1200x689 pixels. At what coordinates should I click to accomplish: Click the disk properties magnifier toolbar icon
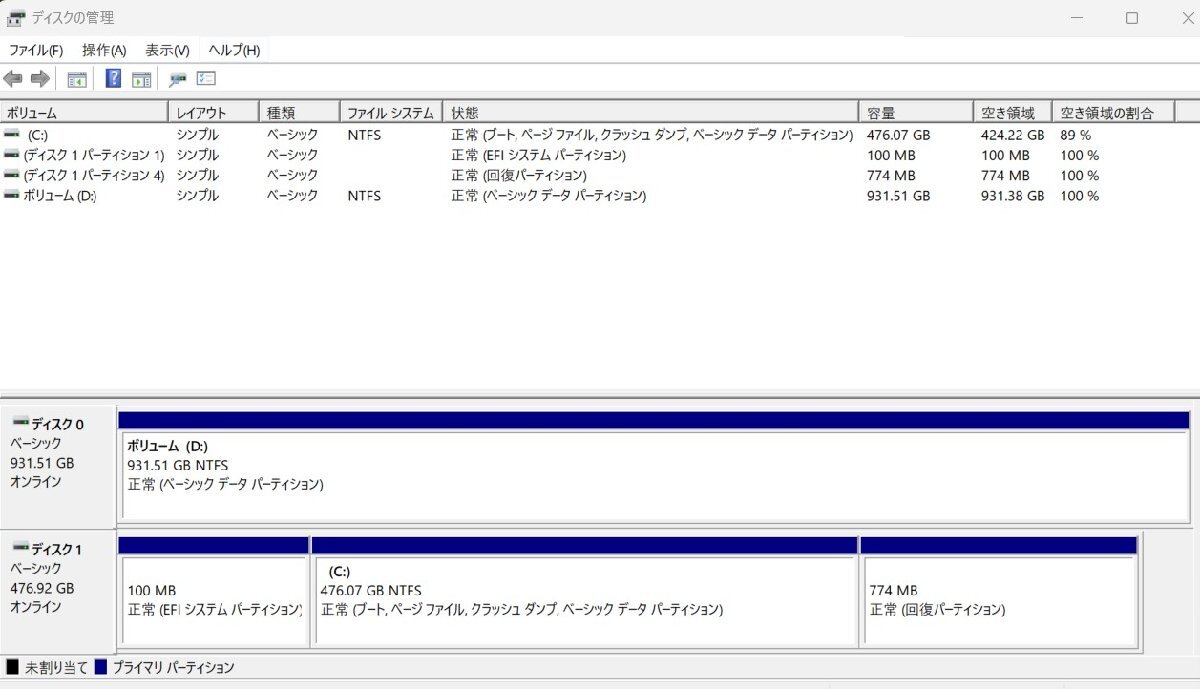178,78
